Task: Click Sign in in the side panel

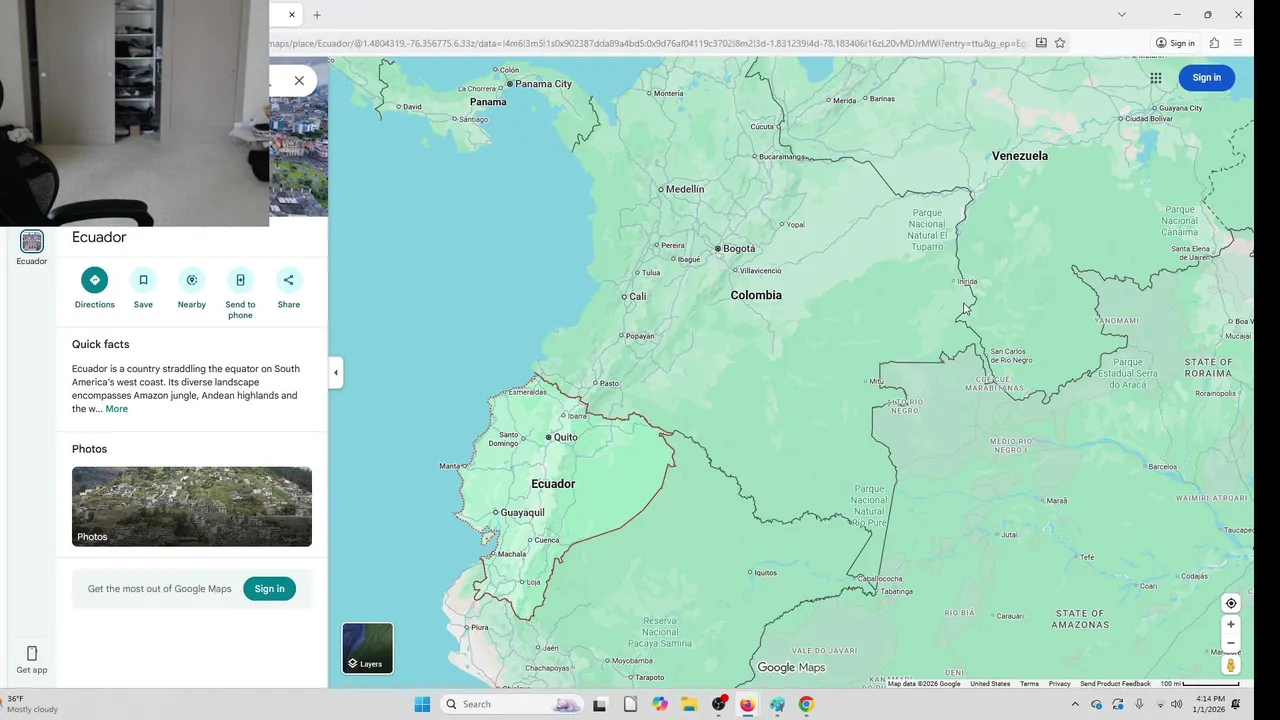Action: tap(269, 589)
